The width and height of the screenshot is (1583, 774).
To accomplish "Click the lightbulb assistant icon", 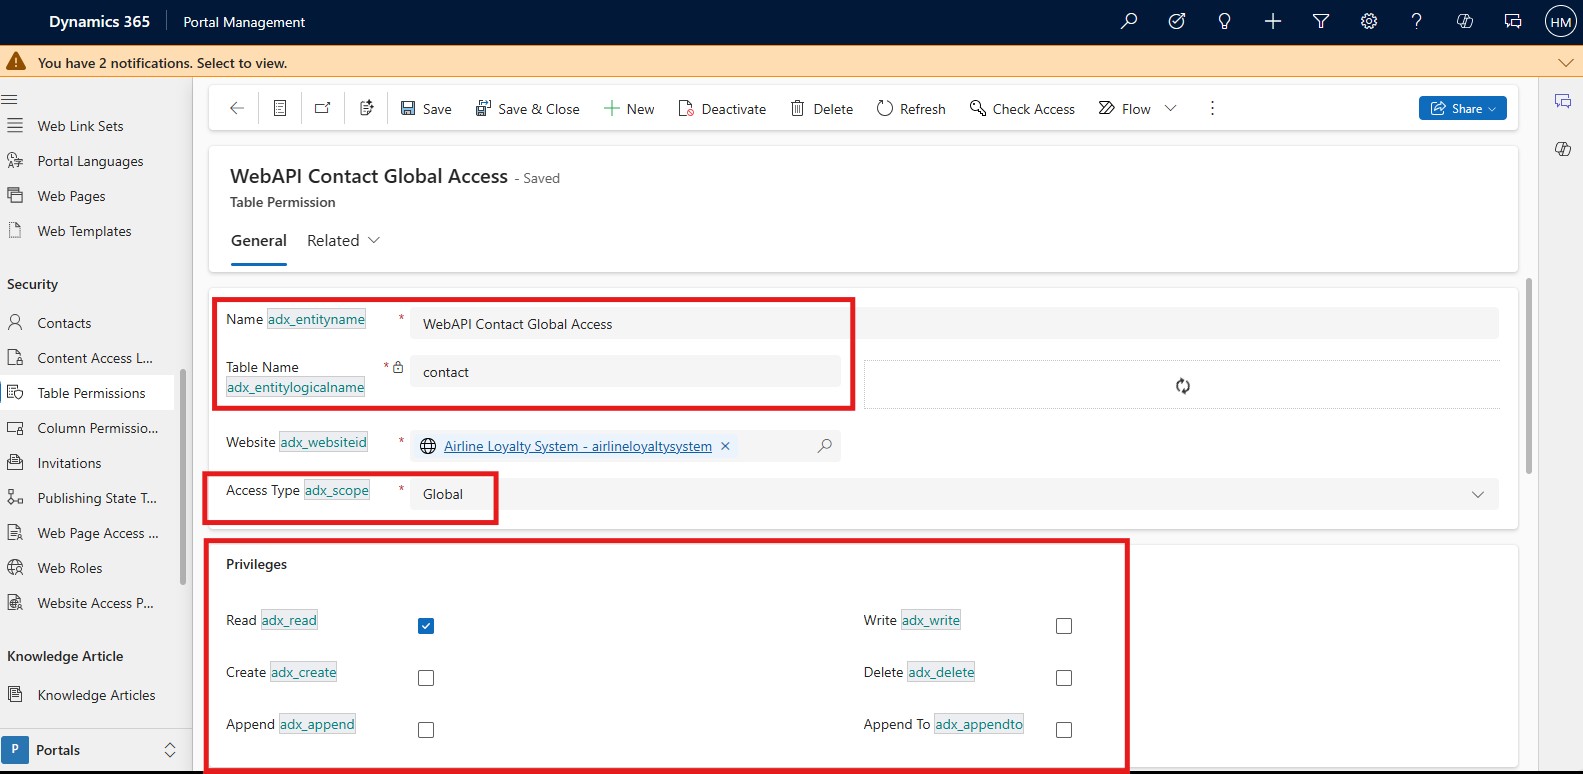I will 1224,21.
